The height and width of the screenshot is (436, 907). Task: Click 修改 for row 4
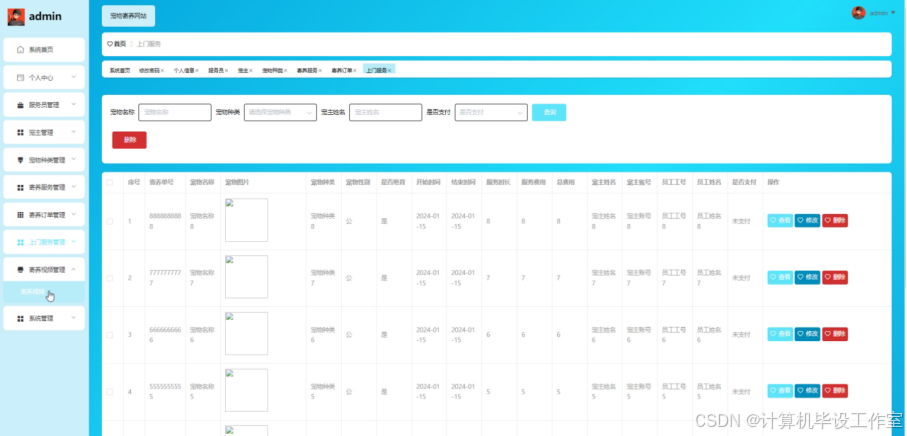point(808,390)
